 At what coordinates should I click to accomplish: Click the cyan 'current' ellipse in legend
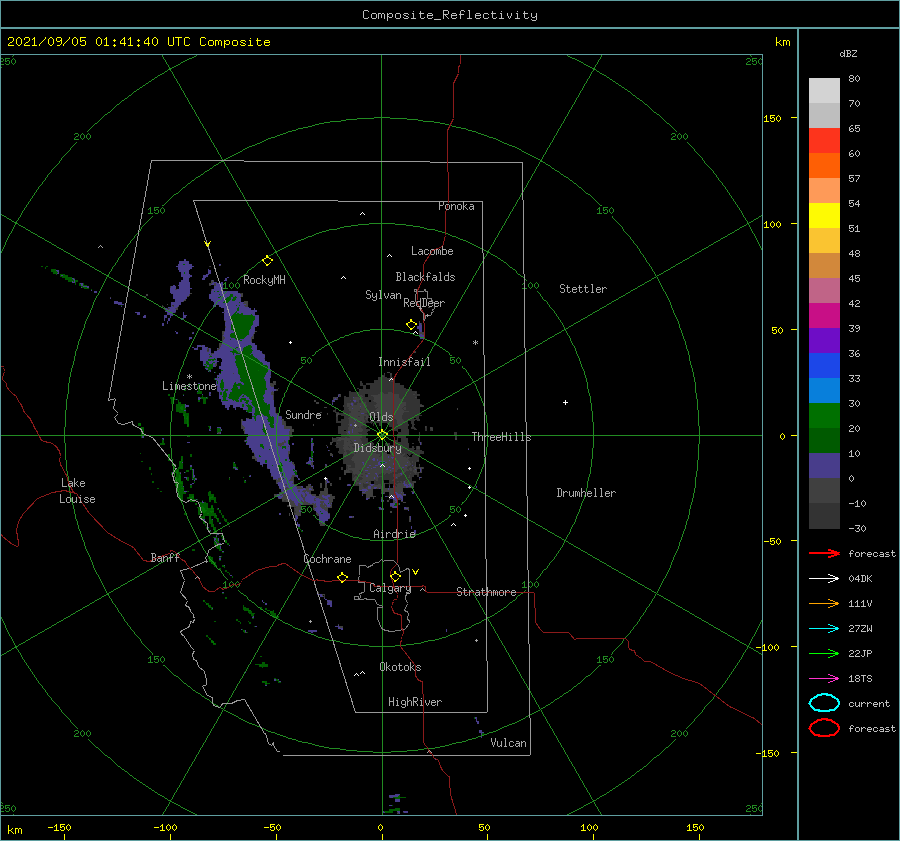click(824, 703)
